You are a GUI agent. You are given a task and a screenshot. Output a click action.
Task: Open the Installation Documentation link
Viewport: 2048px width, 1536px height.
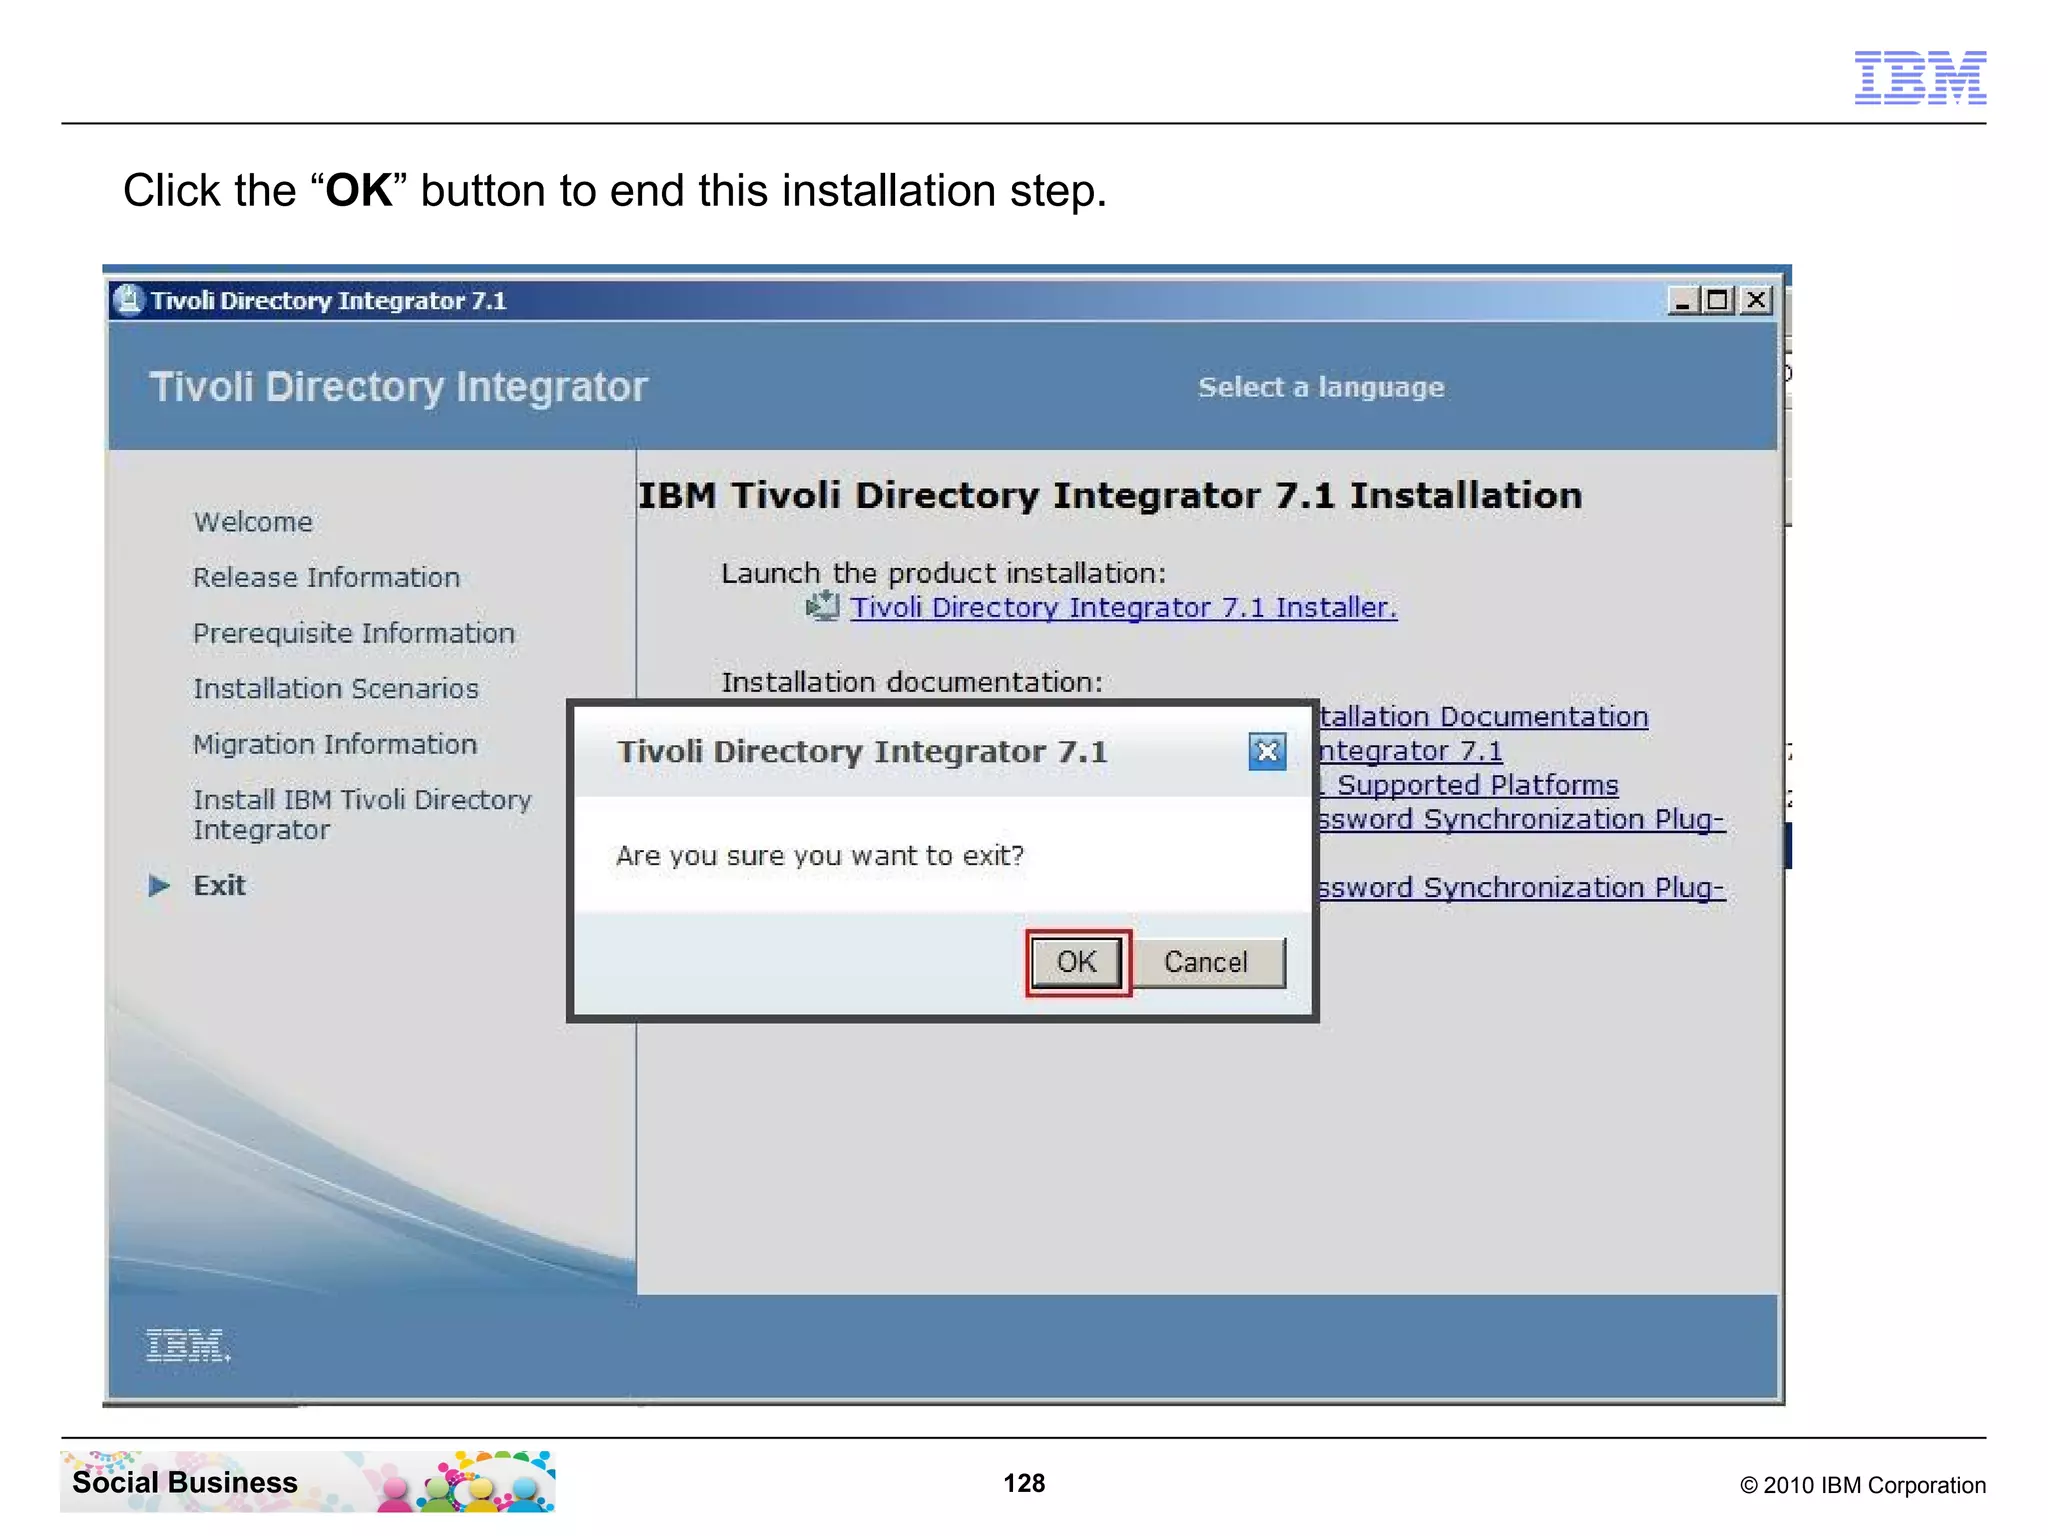(1484, 717)
